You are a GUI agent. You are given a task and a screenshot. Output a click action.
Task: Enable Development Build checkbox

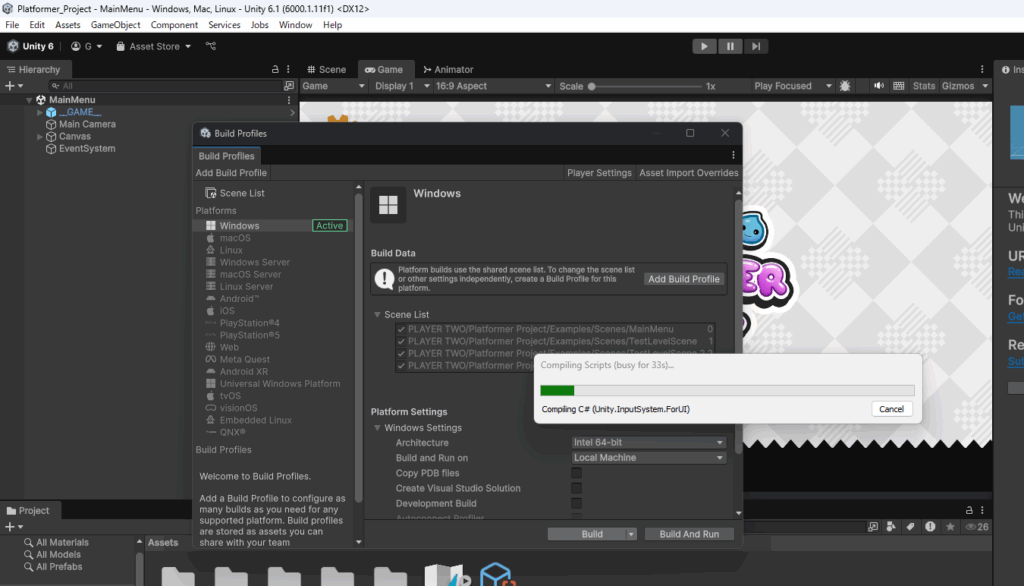tap(576, 504)
